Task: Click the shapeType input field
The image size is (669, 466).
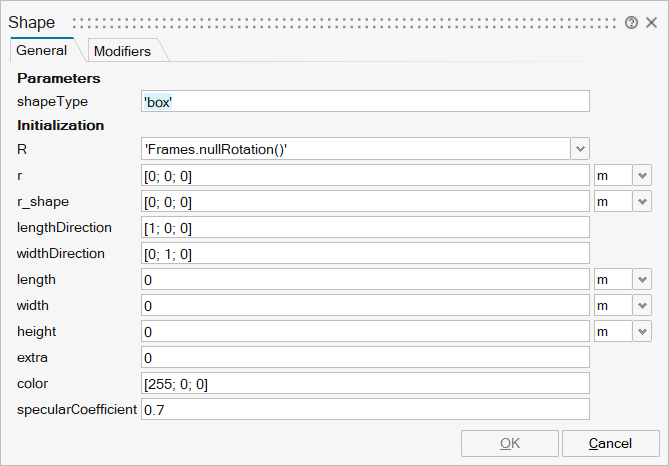Action: pyautogui.click(x=365, y=101)
